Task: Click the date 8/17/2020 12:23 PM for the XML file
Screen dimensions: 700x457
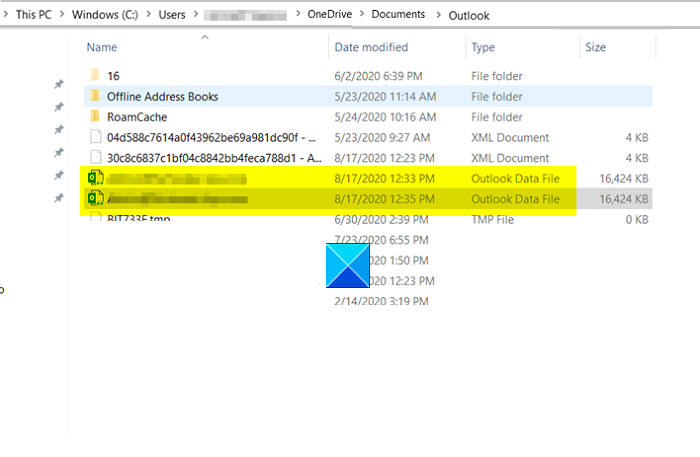Action: pyautogui.click(x=384, y=158)
